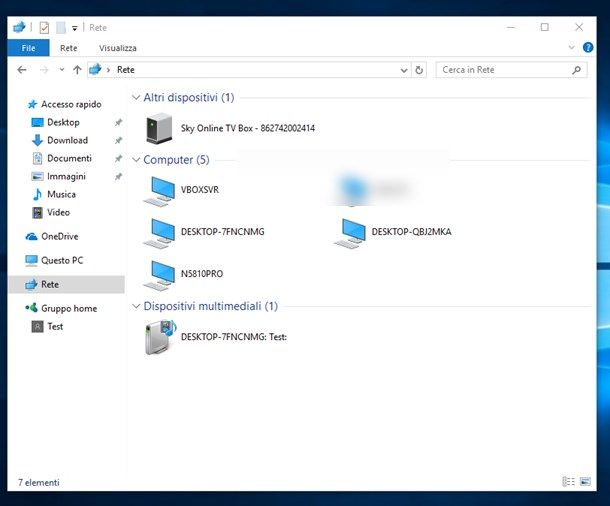Switch to details view icon in status bar
The height and width of the screenshot is (506, 610).
[568, 481]
